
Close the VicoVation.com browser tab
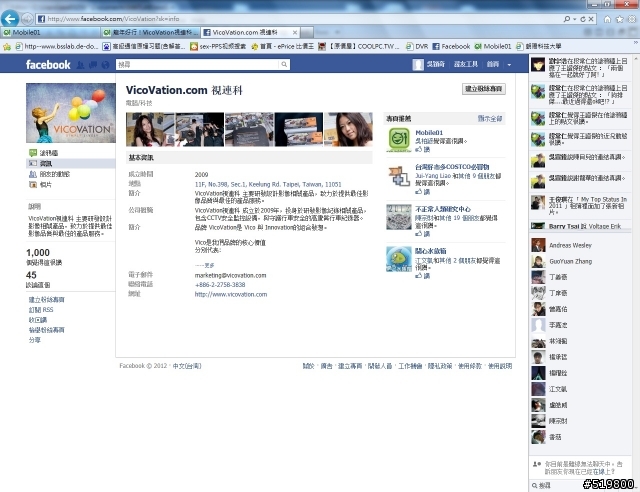coord(295,32)
